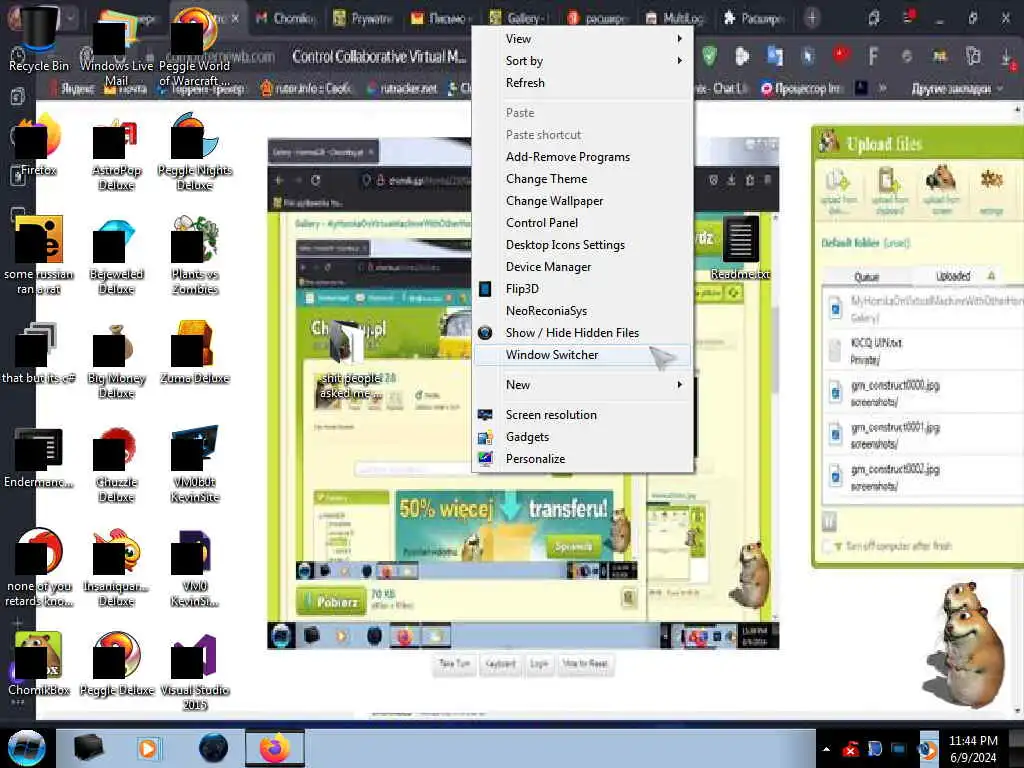Select Big Money Deluxe desktop icon
Image resolution: width=1024 pixels, height=768 pixels.
(116, 360)
